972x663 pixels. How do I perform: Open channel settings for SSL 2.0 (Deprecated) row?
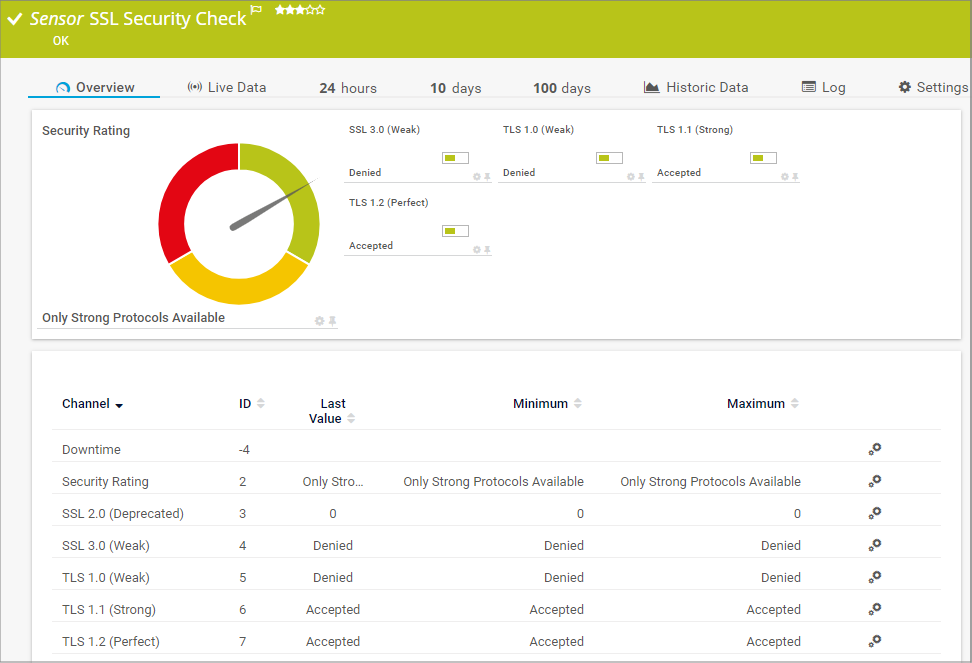point(874,513)
